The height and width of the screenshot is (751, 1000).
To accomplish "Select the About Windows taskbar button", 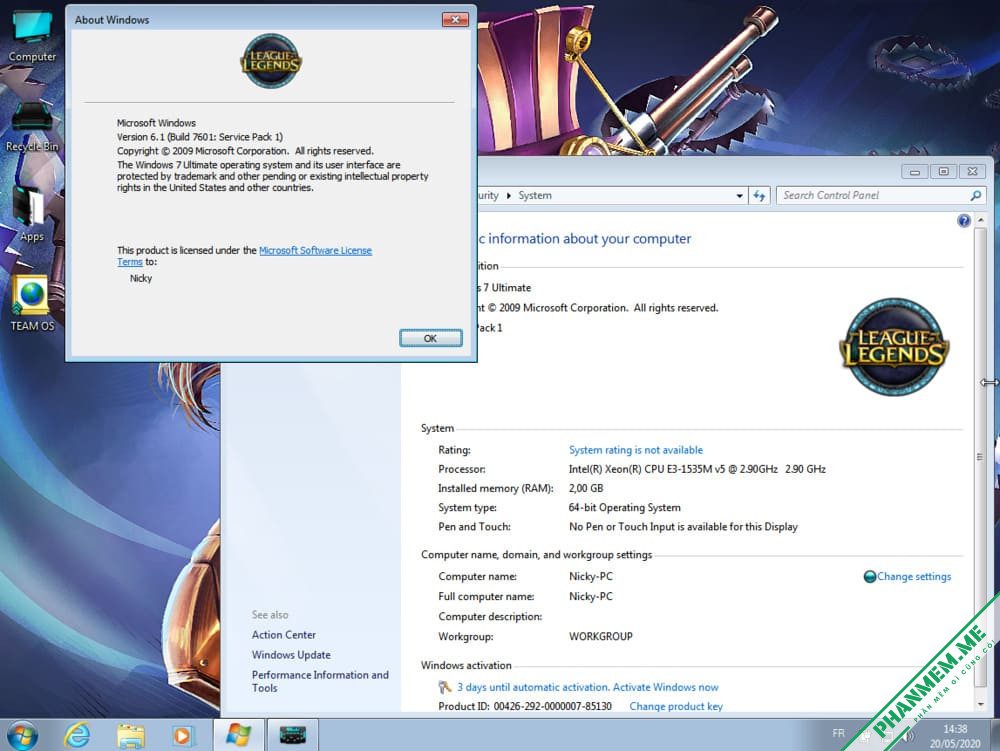I will (238, 735).
